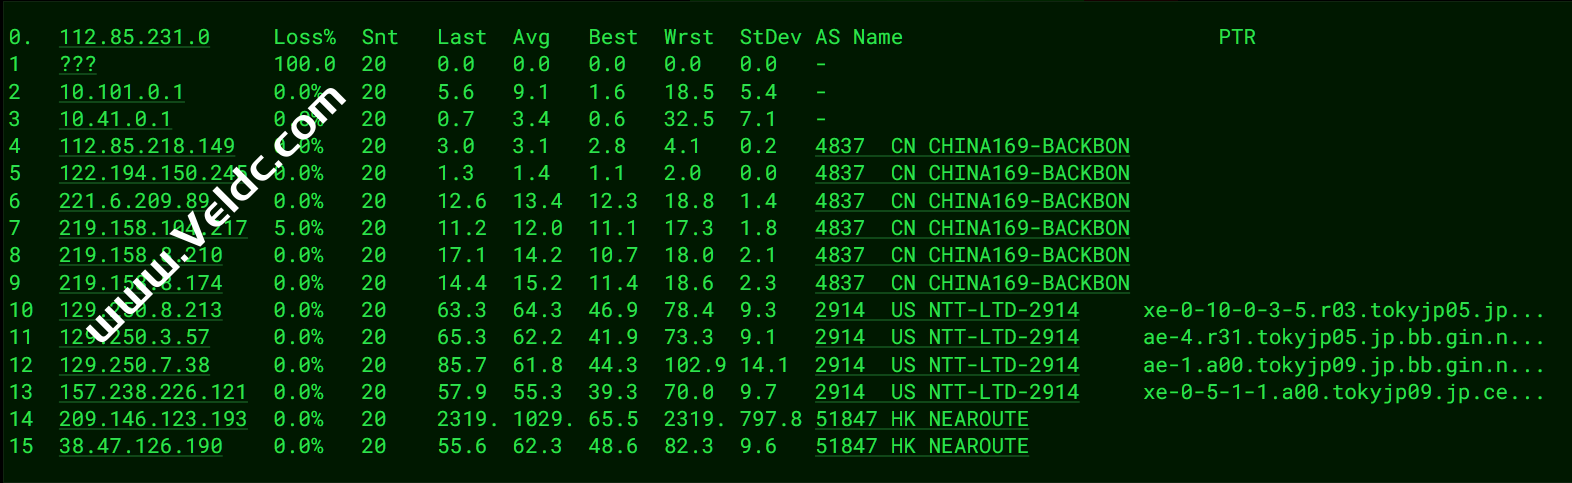Open the ??? unknown hop link
The height and width of the screenshot is (483, 1572).
click(78, 64)
